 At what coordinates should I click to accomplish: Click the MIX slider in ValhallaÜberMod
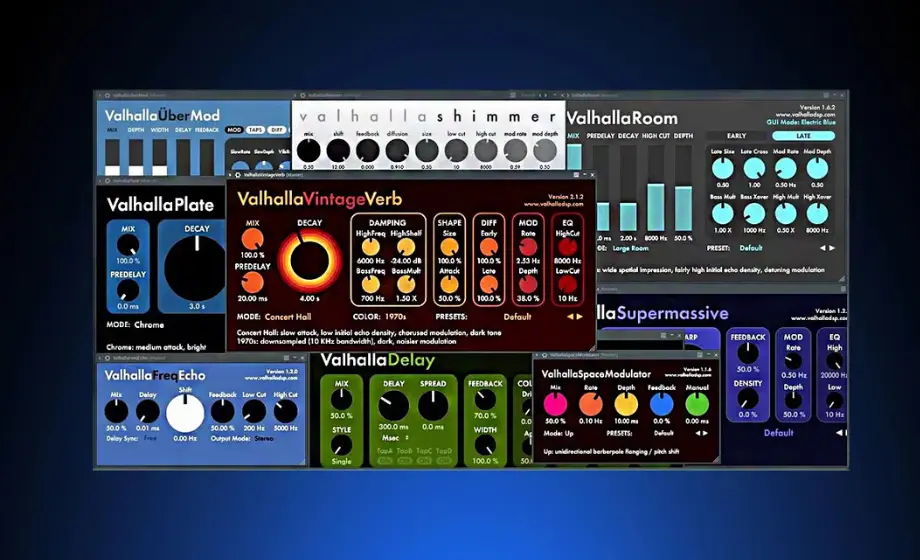click(113, 157)
